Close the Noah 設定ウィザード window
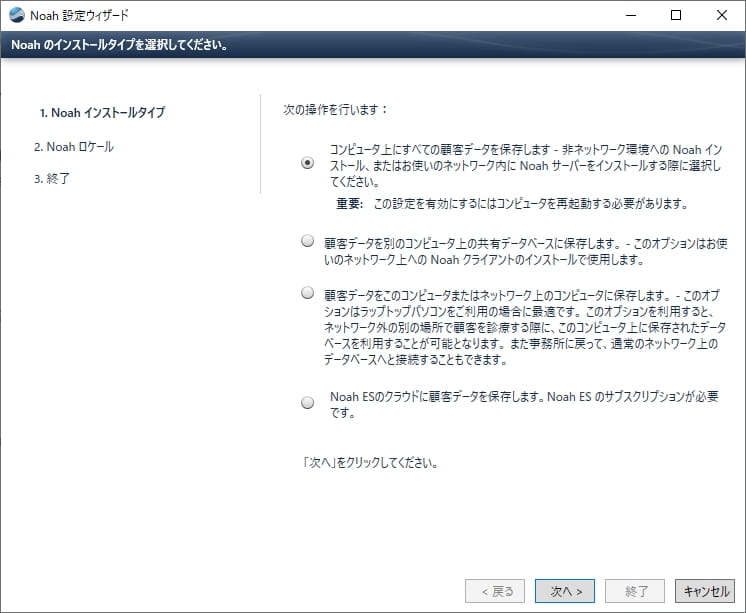Viewport: 746px width, 613px height. [722, 15]
